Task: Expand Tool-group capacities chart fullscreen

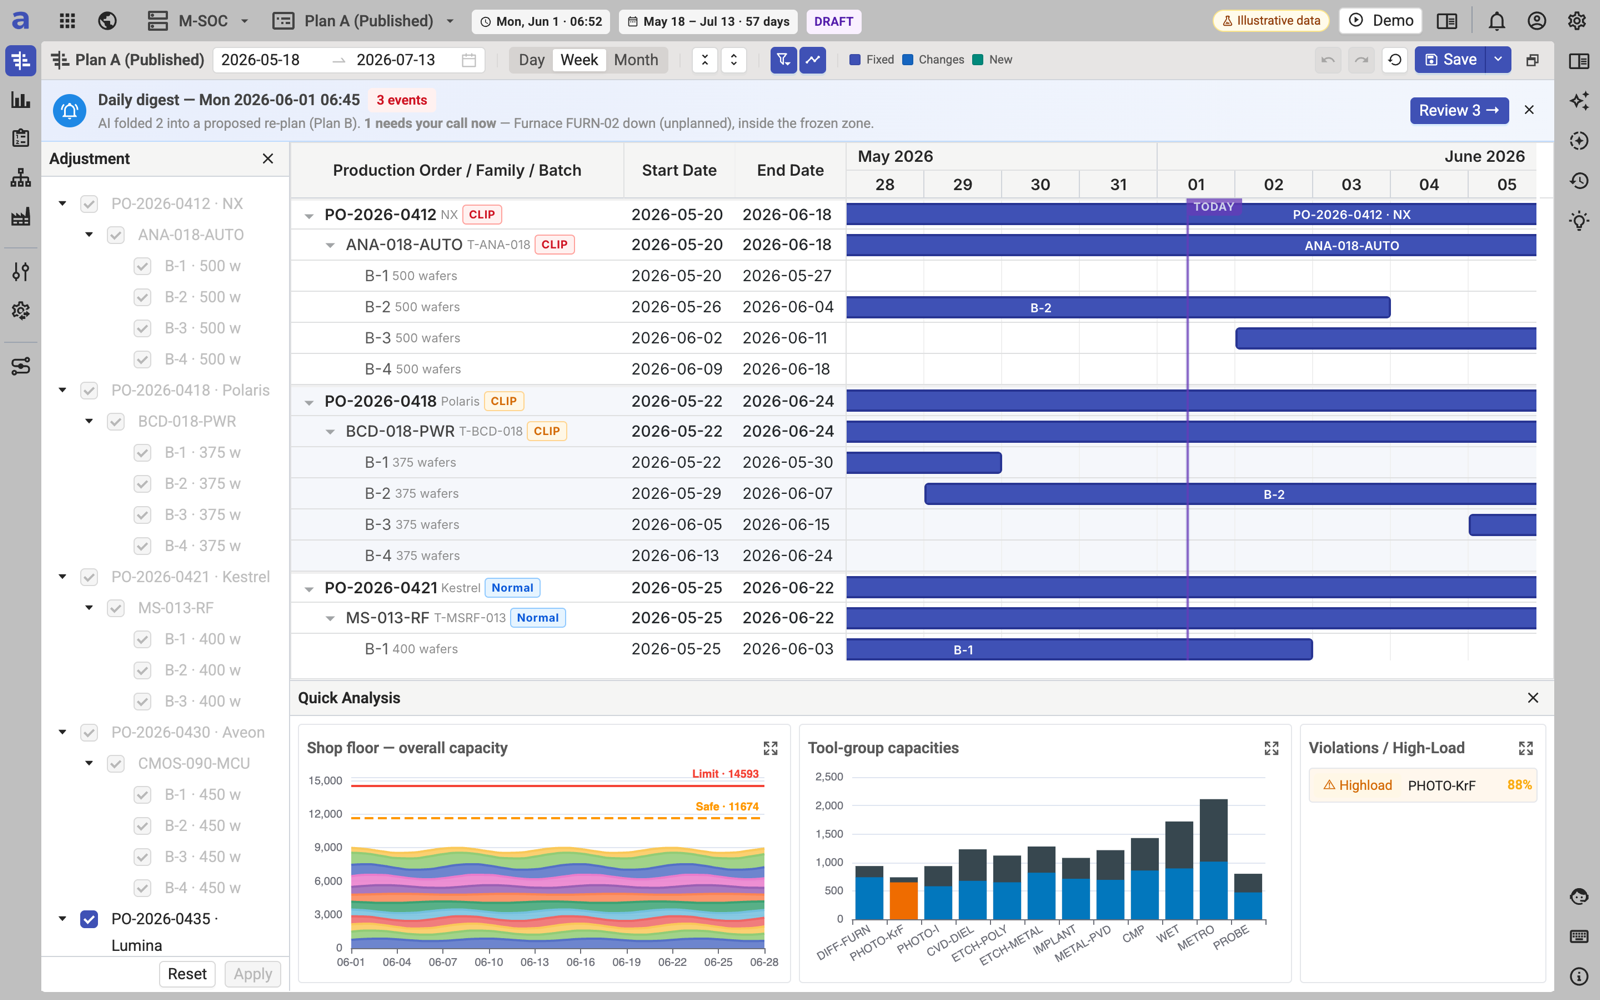Action: click(1271, 748)
